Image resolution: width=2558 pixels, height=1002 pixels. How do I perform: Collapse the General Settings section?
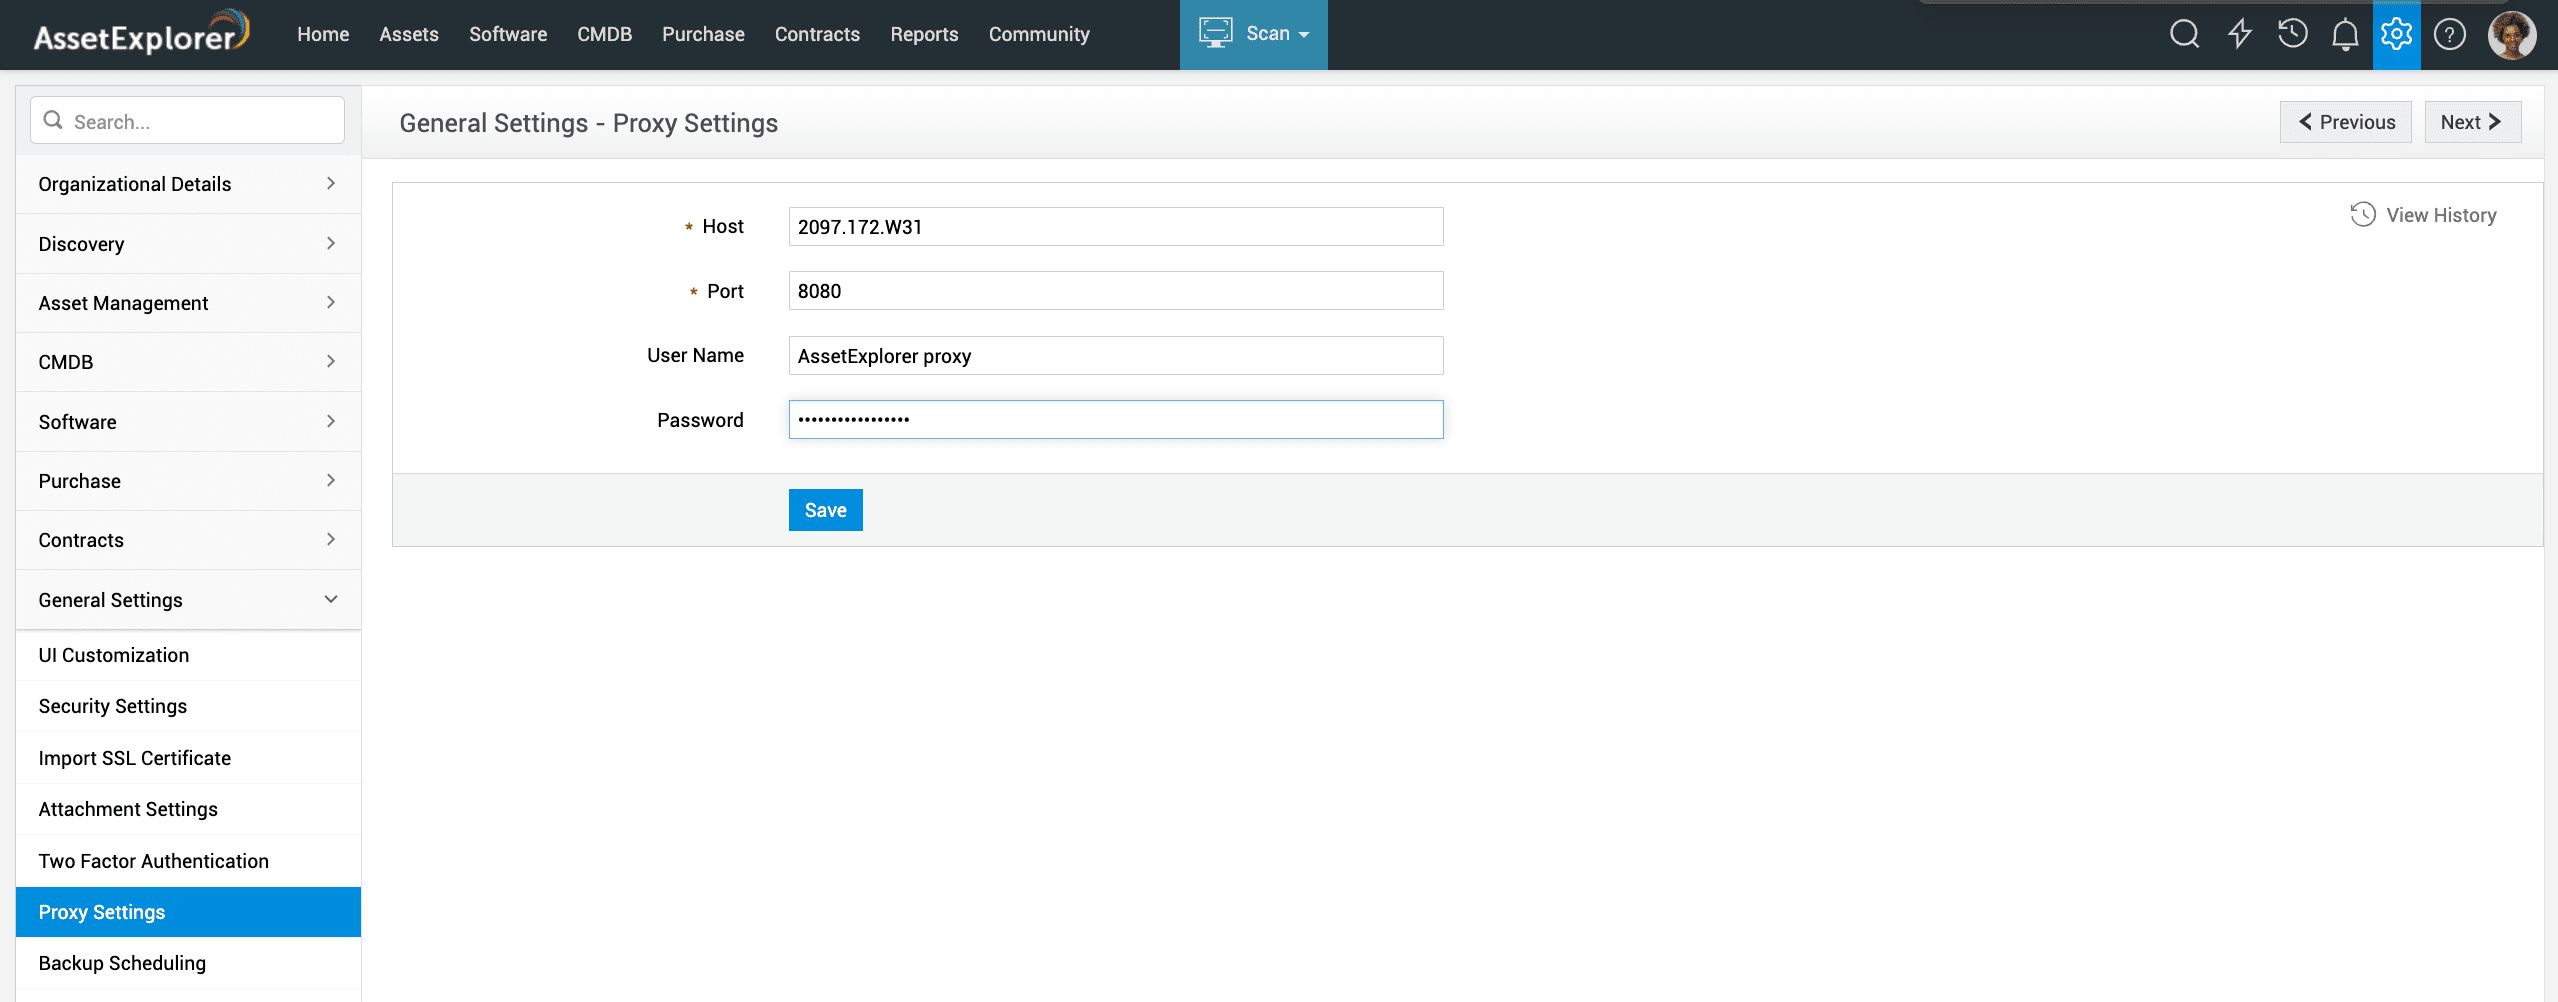[188, 600]
